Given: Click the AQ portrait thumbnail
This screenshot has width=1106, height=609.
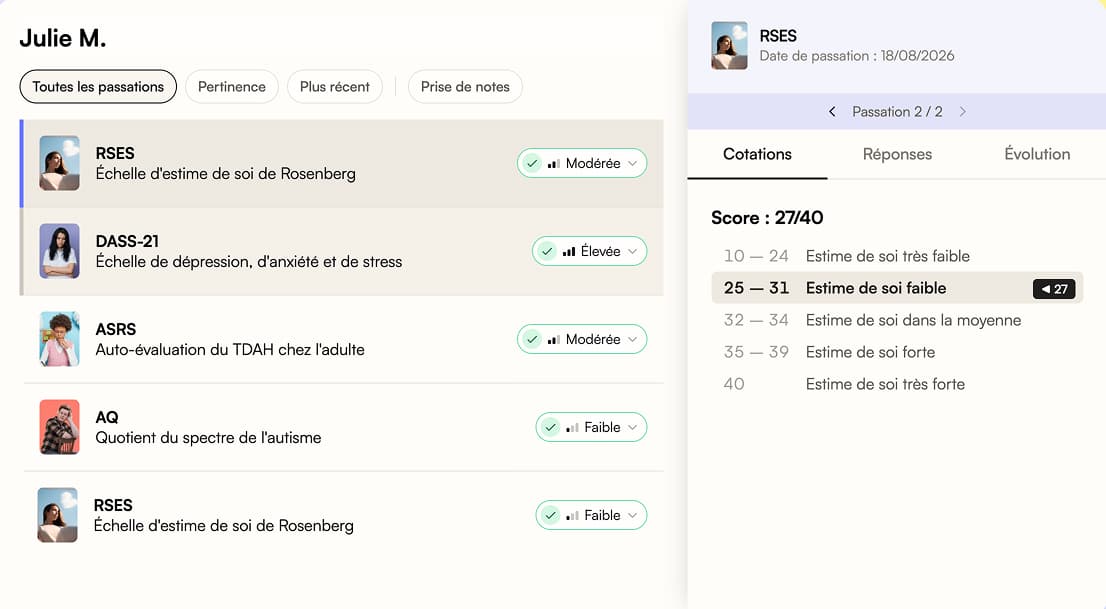Looking at the screenshot, I should pos(59,428).
